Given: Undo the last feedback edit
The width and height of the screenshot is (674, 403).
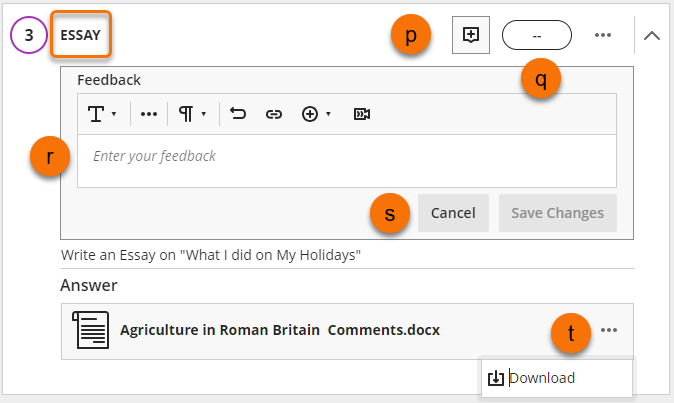Looking at the screenshot, I should click(238, 114).
